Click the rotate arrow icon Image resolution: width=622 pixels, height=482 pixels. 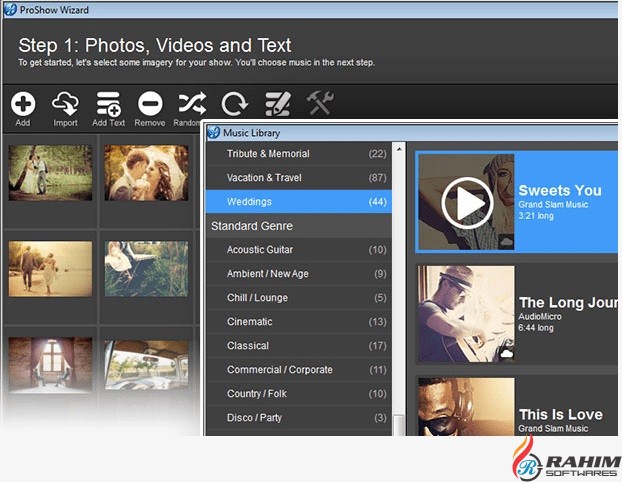(234, 103)
